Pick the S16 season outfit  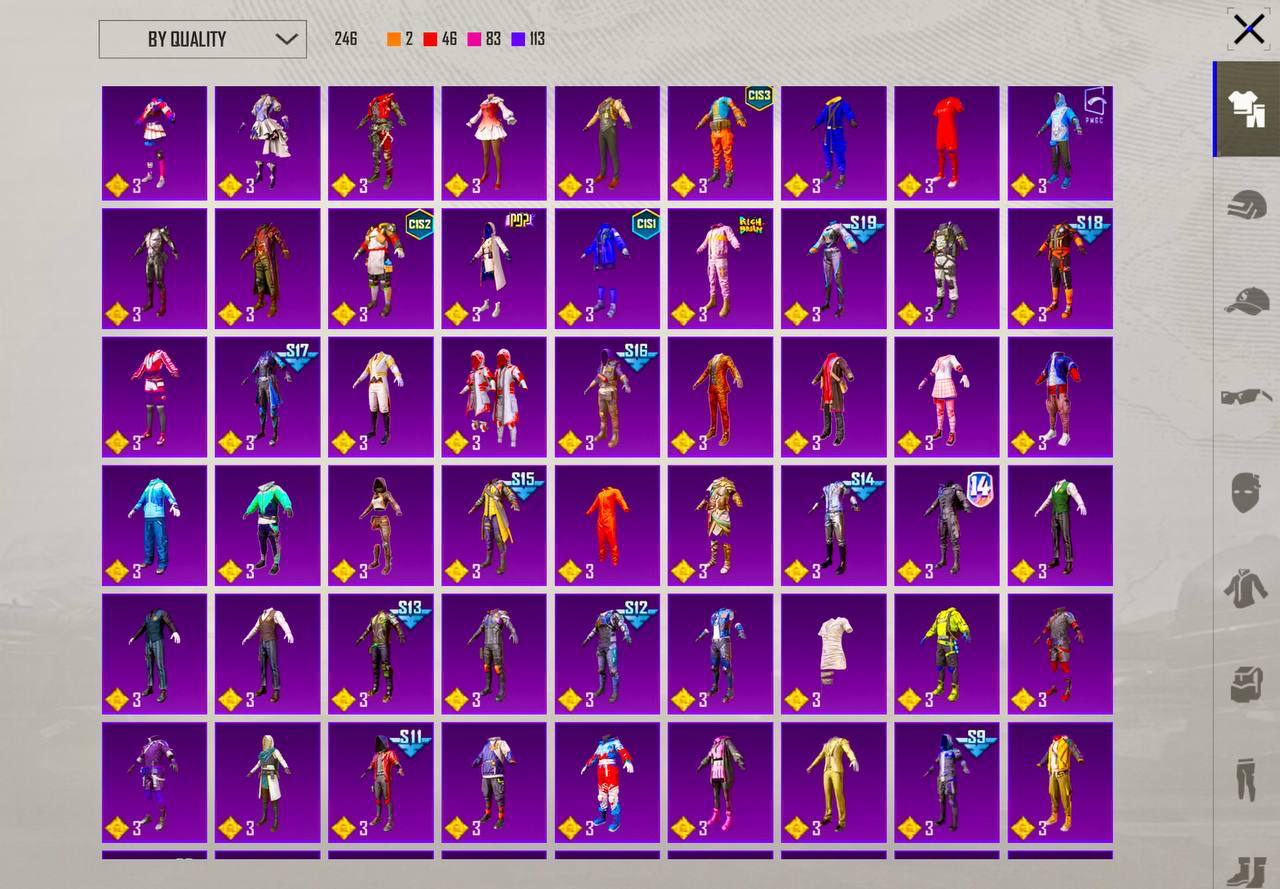[x=607, y=396]
